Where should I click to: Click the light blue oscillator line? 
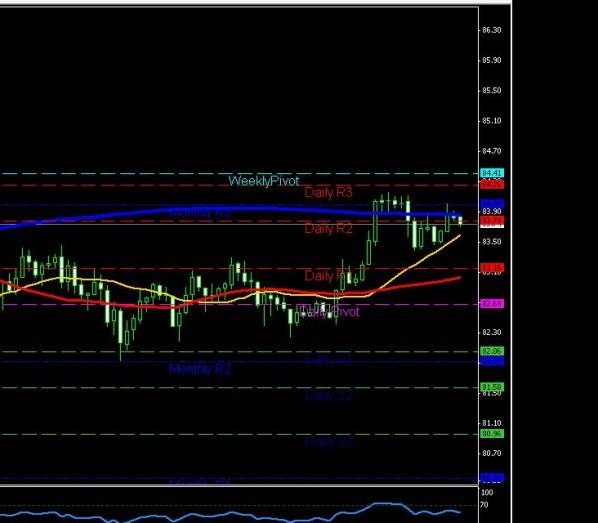(230, 513)
